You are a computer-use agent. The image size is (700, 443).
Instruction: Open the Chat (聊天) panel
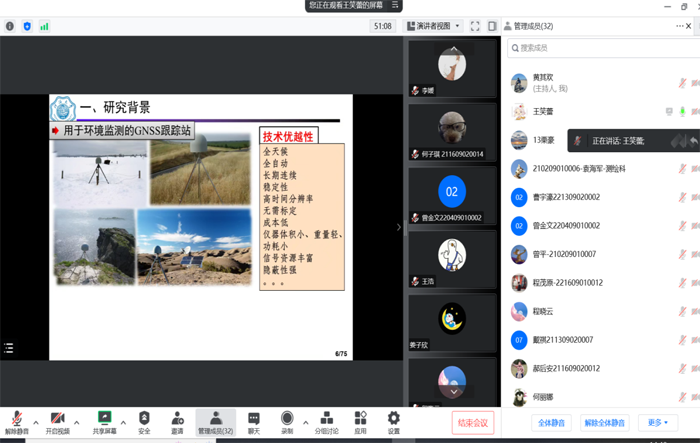[x=254, y=422]
